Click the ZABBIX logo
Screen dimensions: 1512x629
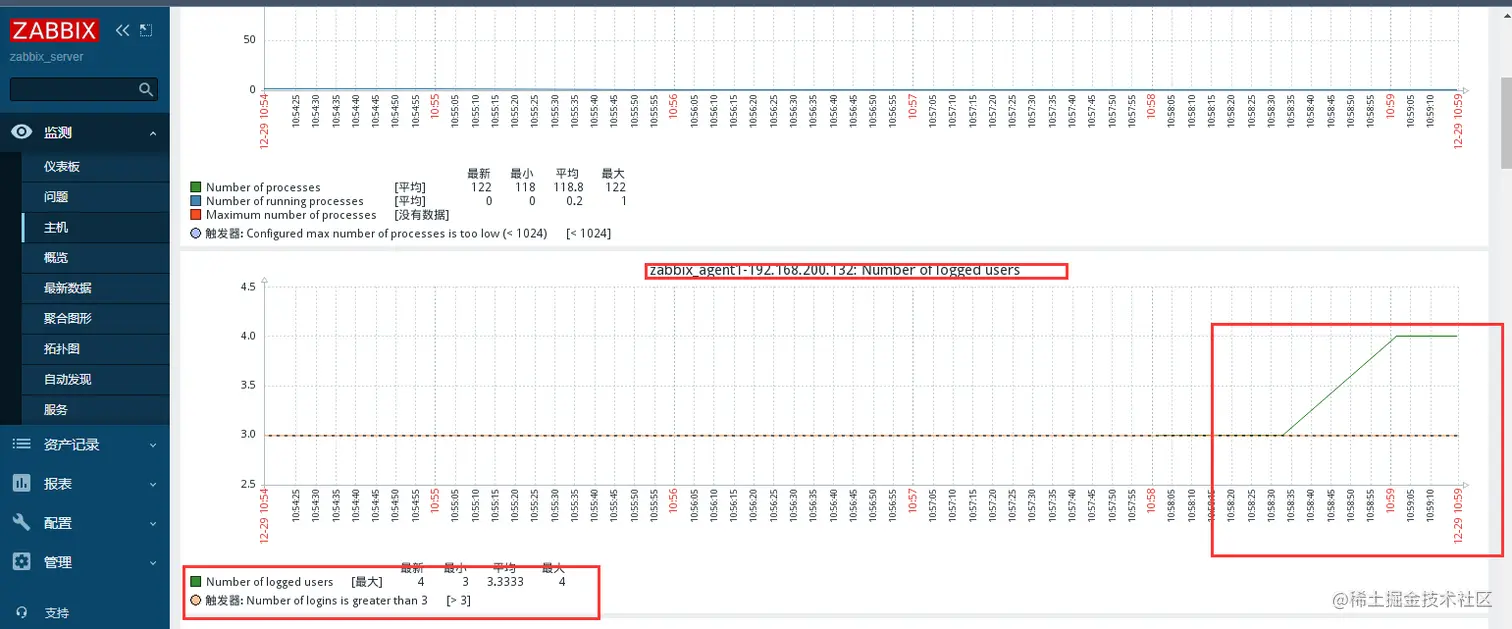pyautogui.click(x=55, y=30)
